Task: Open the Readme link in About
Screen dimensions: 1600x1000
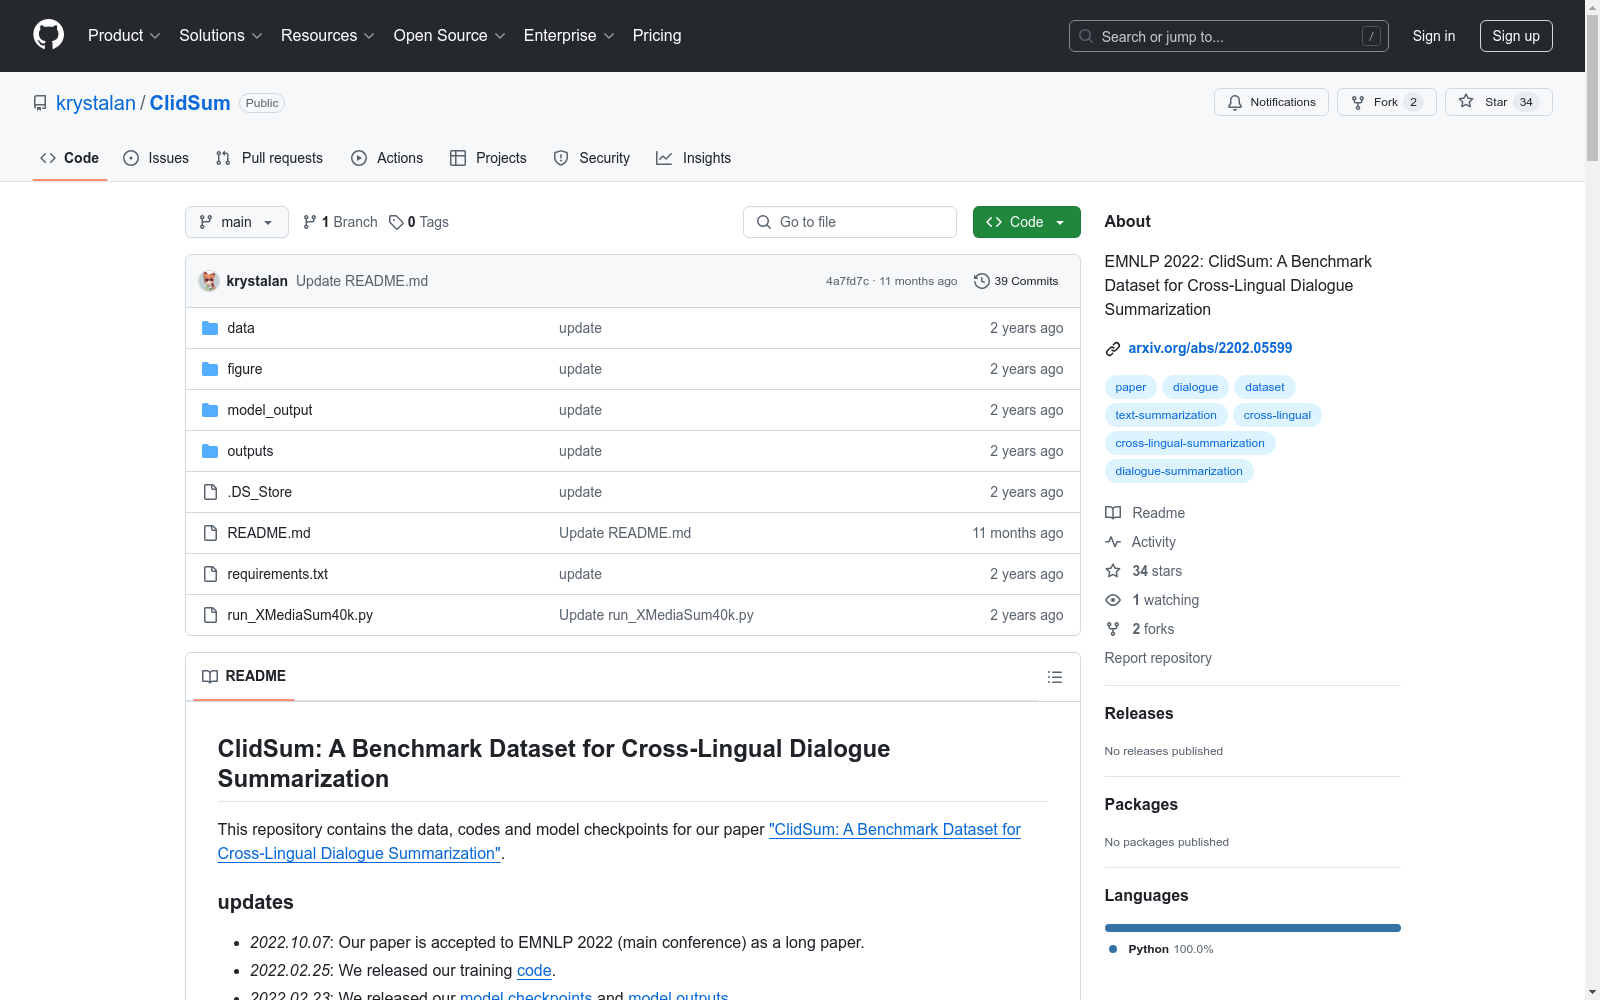Action: pos(1145,513)
